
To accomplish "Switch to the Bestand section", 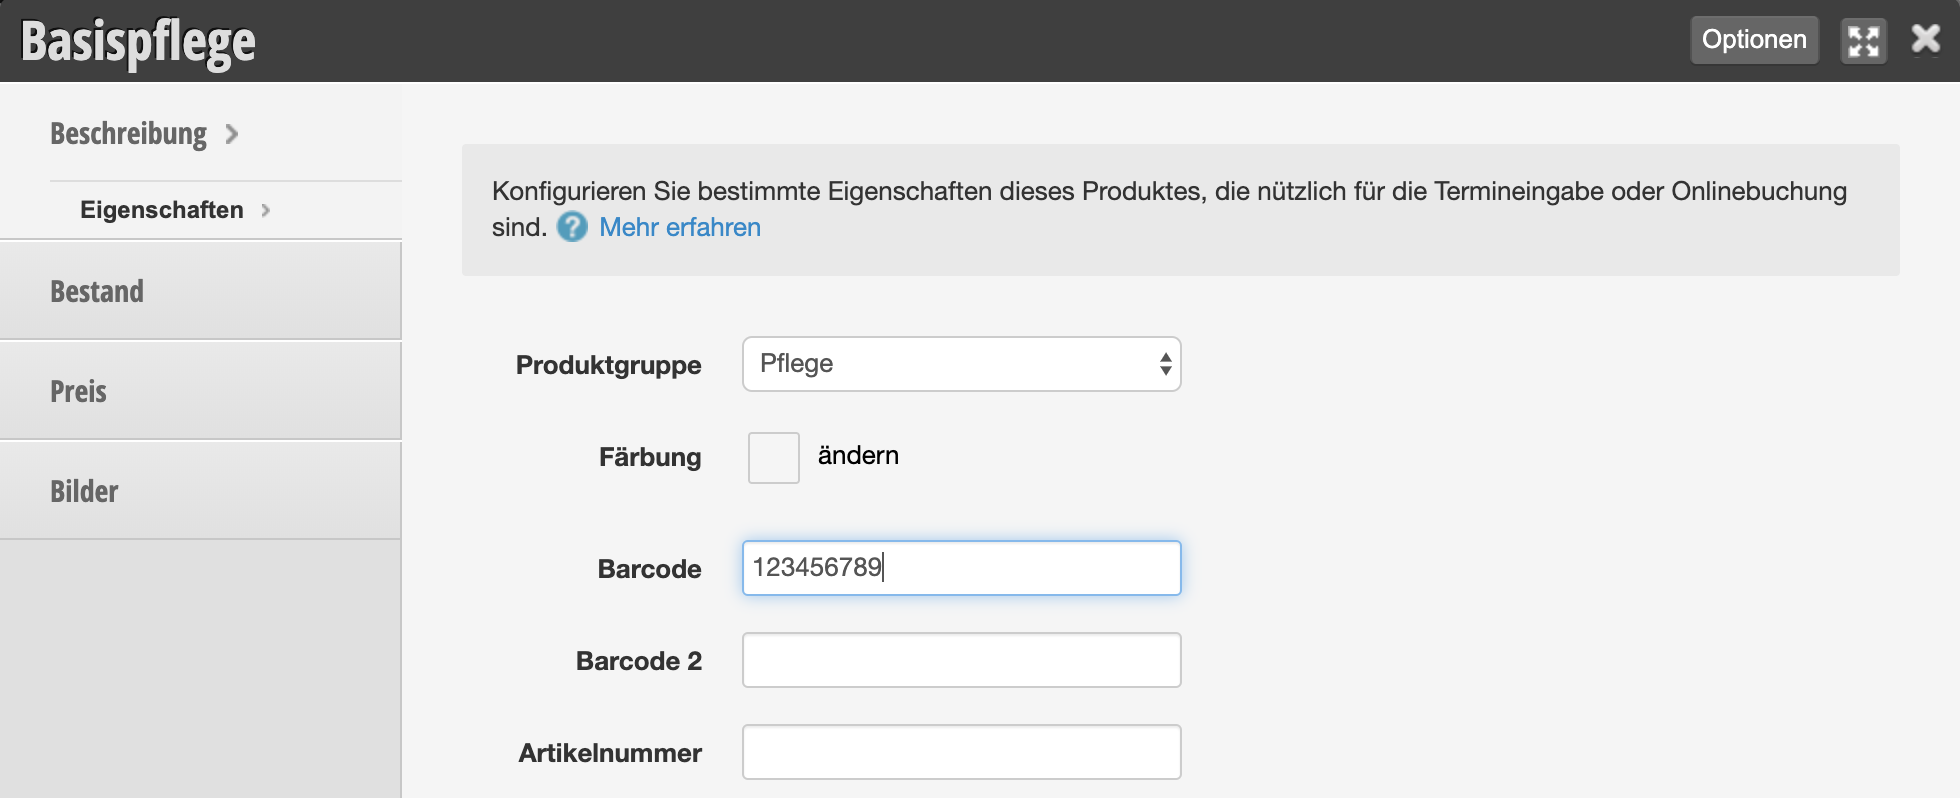I will (200, 291).
